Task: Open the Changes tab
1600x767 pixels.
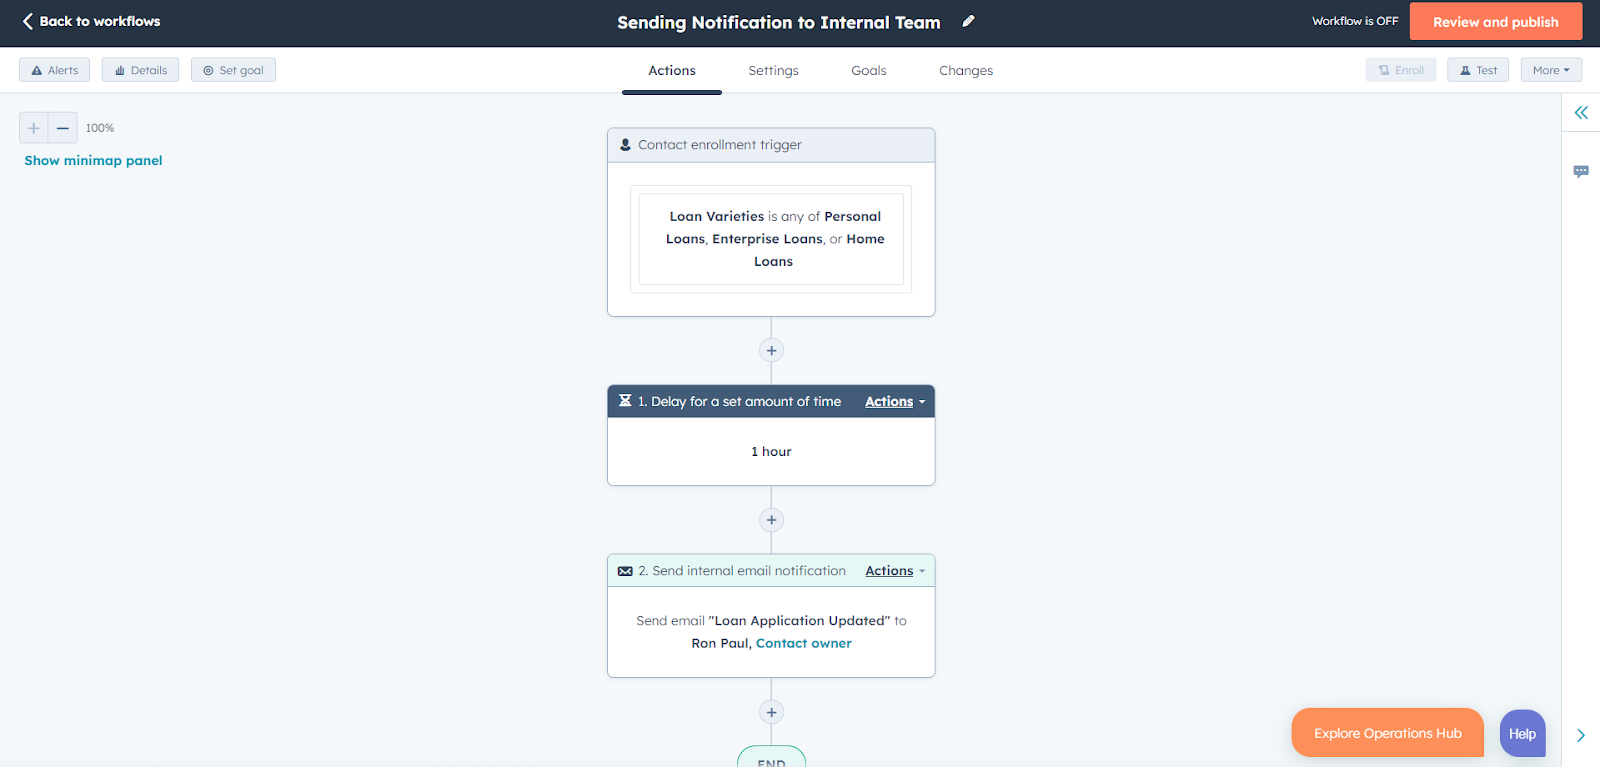Action: click(x=966, y=71)
